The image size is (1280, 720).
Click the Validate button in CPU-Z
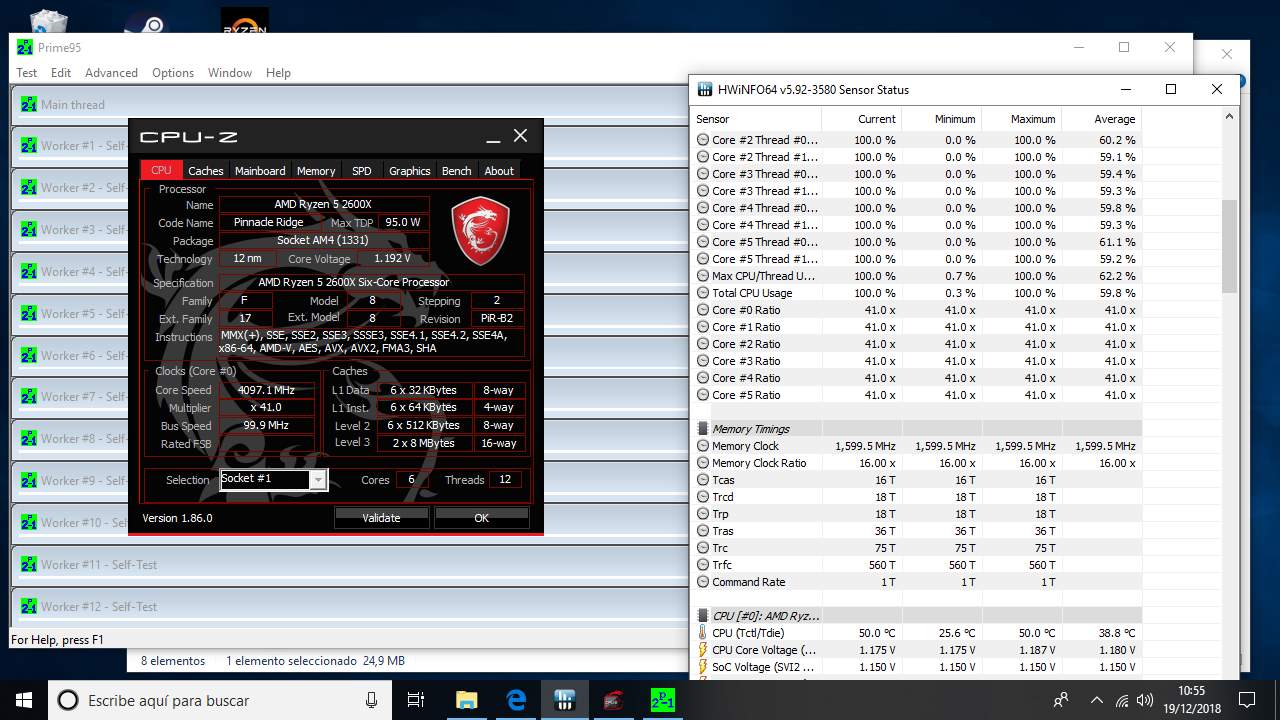click(x=381, y=518)
